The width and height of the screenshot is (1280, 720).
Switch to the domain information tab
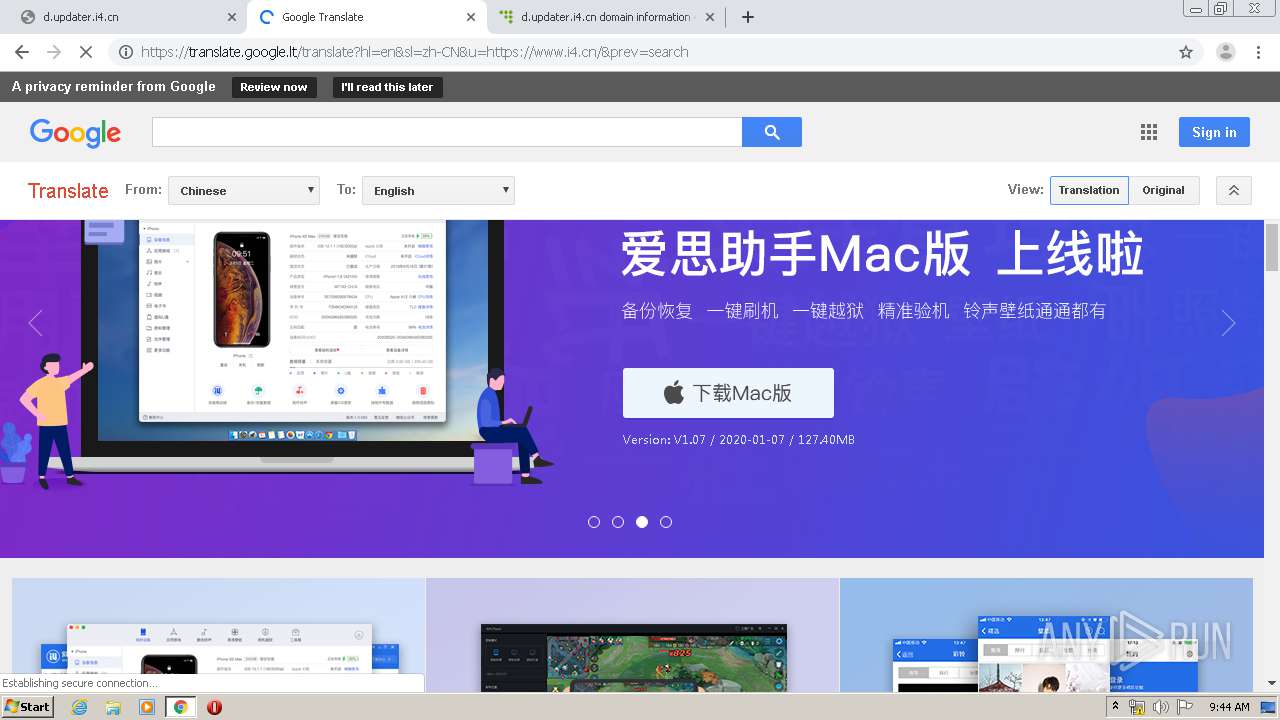click(x=605, y=17)
